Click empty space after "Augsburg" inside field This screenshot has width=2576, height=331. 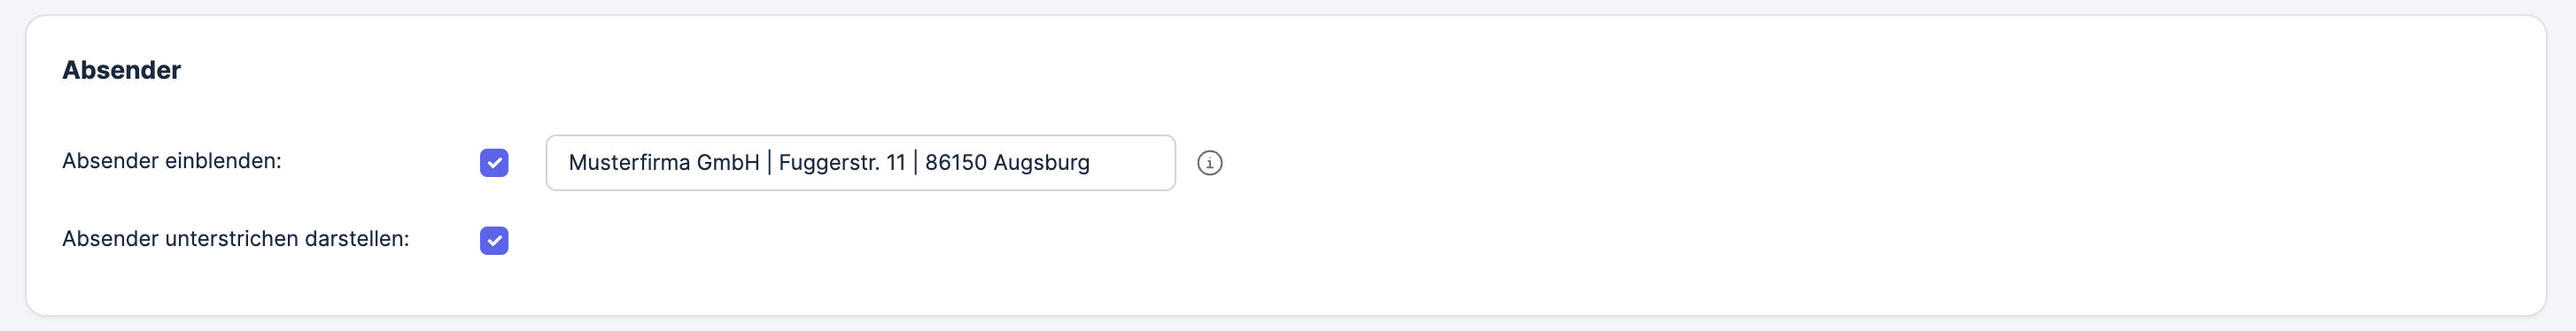pyautogui.click(x=1130, y=163)
